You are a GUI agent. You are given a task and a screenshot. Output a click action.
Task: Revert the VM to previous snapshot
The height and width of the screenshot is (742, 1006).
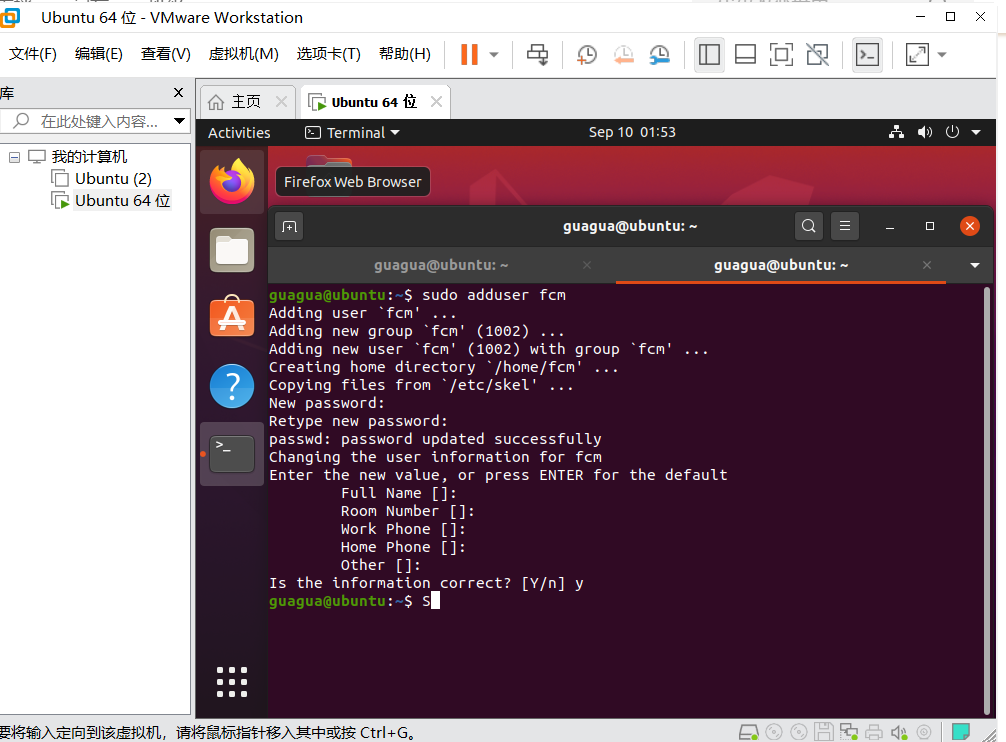[623, 55]
